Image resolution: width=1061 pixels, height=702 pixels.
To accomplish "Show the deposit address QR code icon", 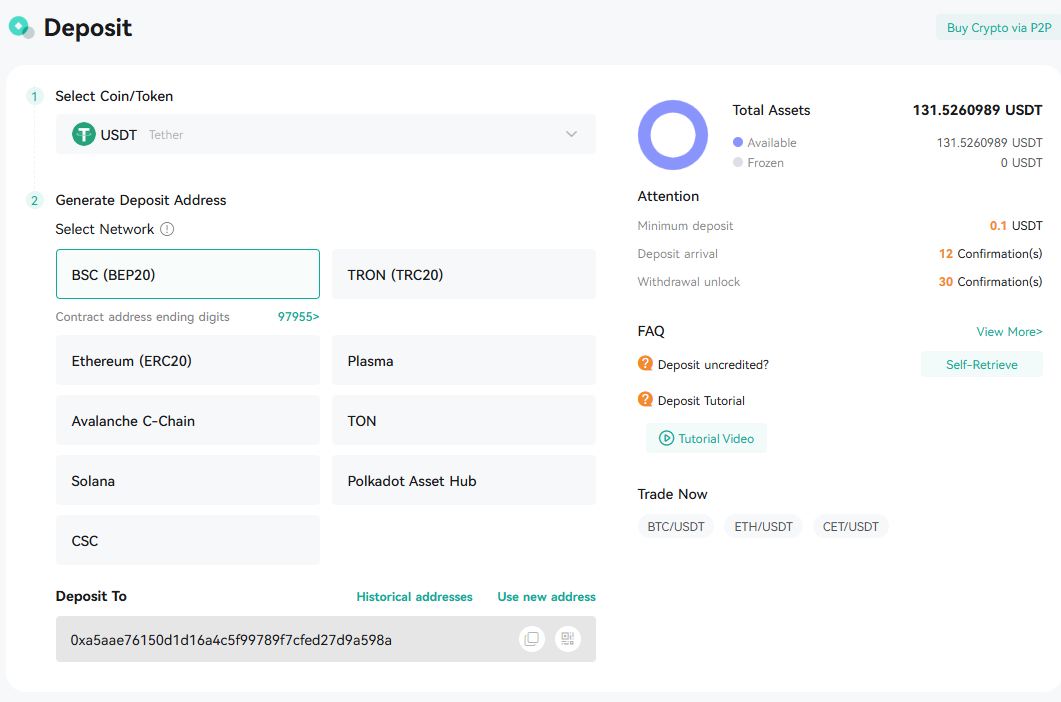I will tap(568, 638).
